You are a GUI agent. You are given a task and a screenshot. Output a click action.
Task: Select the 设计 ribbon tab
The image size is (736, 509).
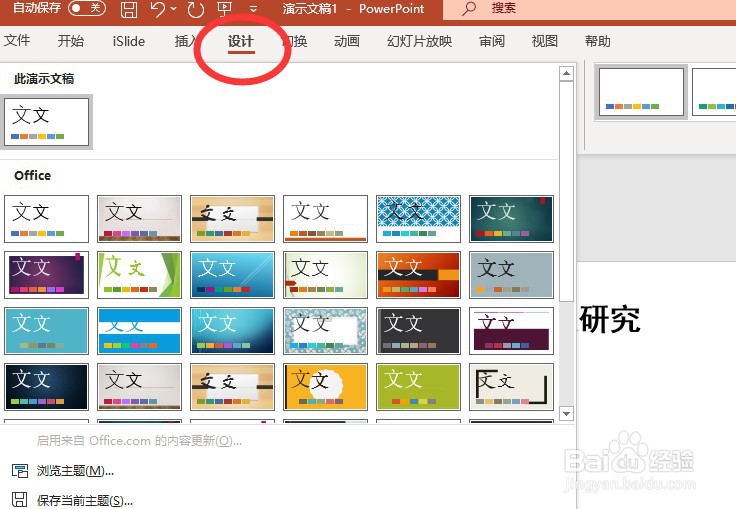[x=241, y=41]
